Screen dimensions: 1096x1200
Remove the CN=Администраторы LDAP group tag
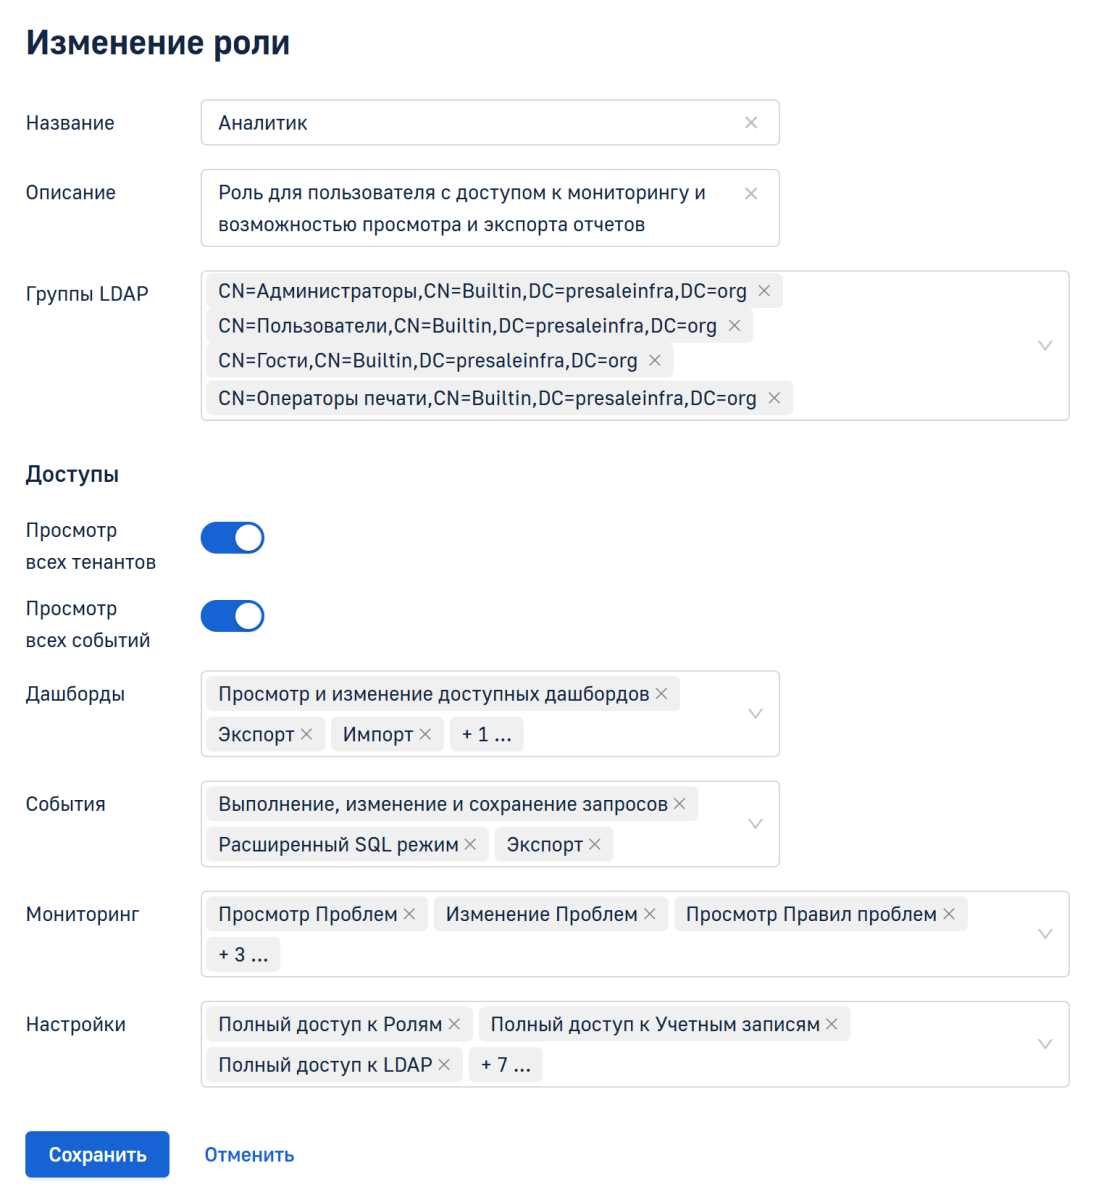pyautogui.click(x=764, y=291)
